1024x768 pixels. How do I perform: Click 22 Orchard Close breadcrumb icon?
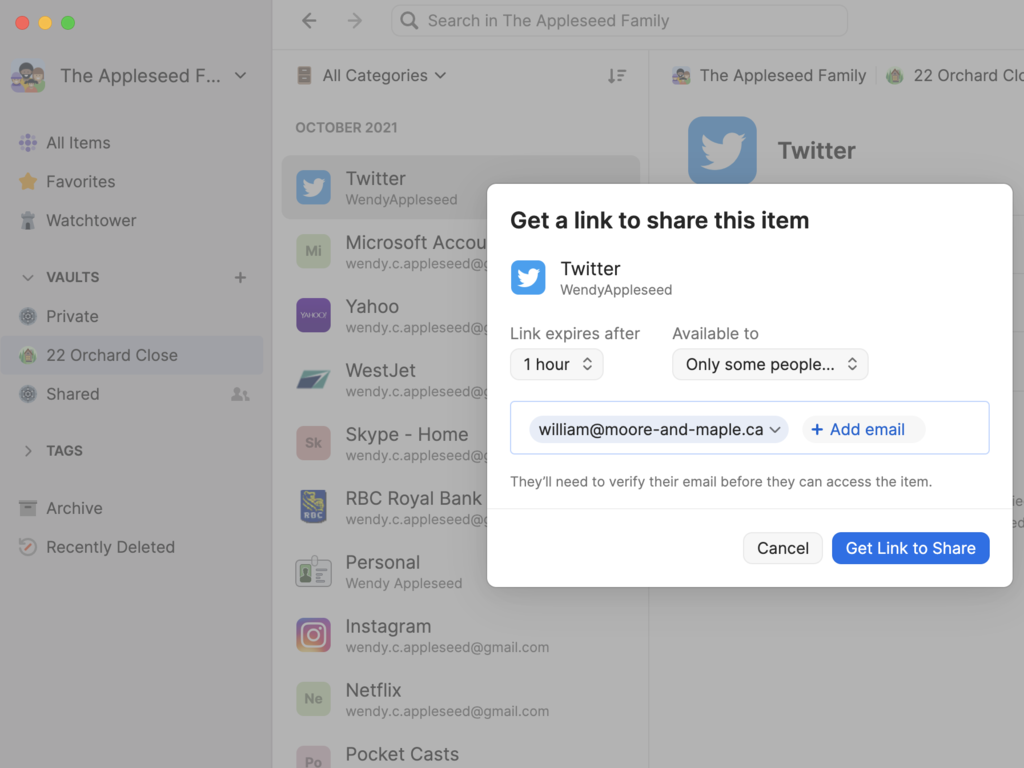pyautogui.click(x=895, y=76)
